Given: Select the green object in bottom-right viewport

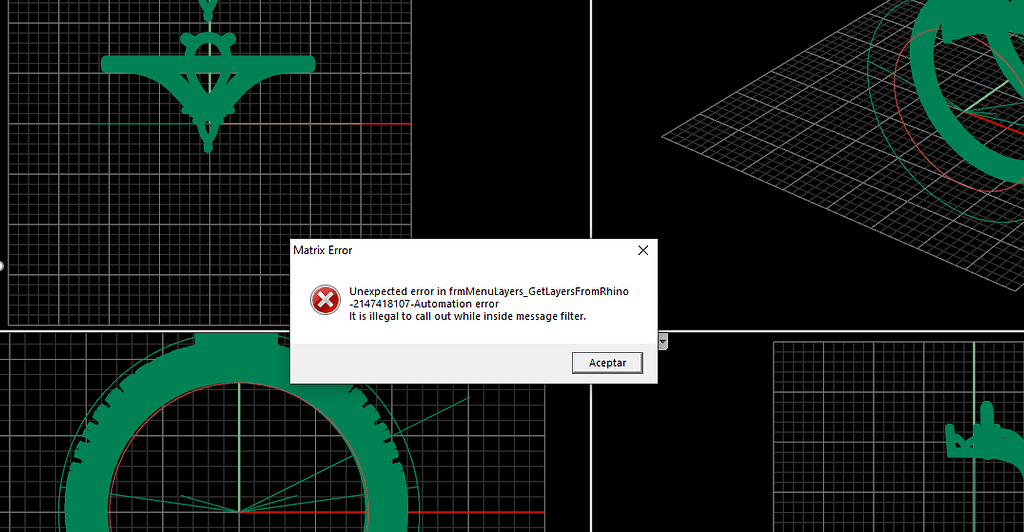Looking at the screenshot, I should coord(985,444).
